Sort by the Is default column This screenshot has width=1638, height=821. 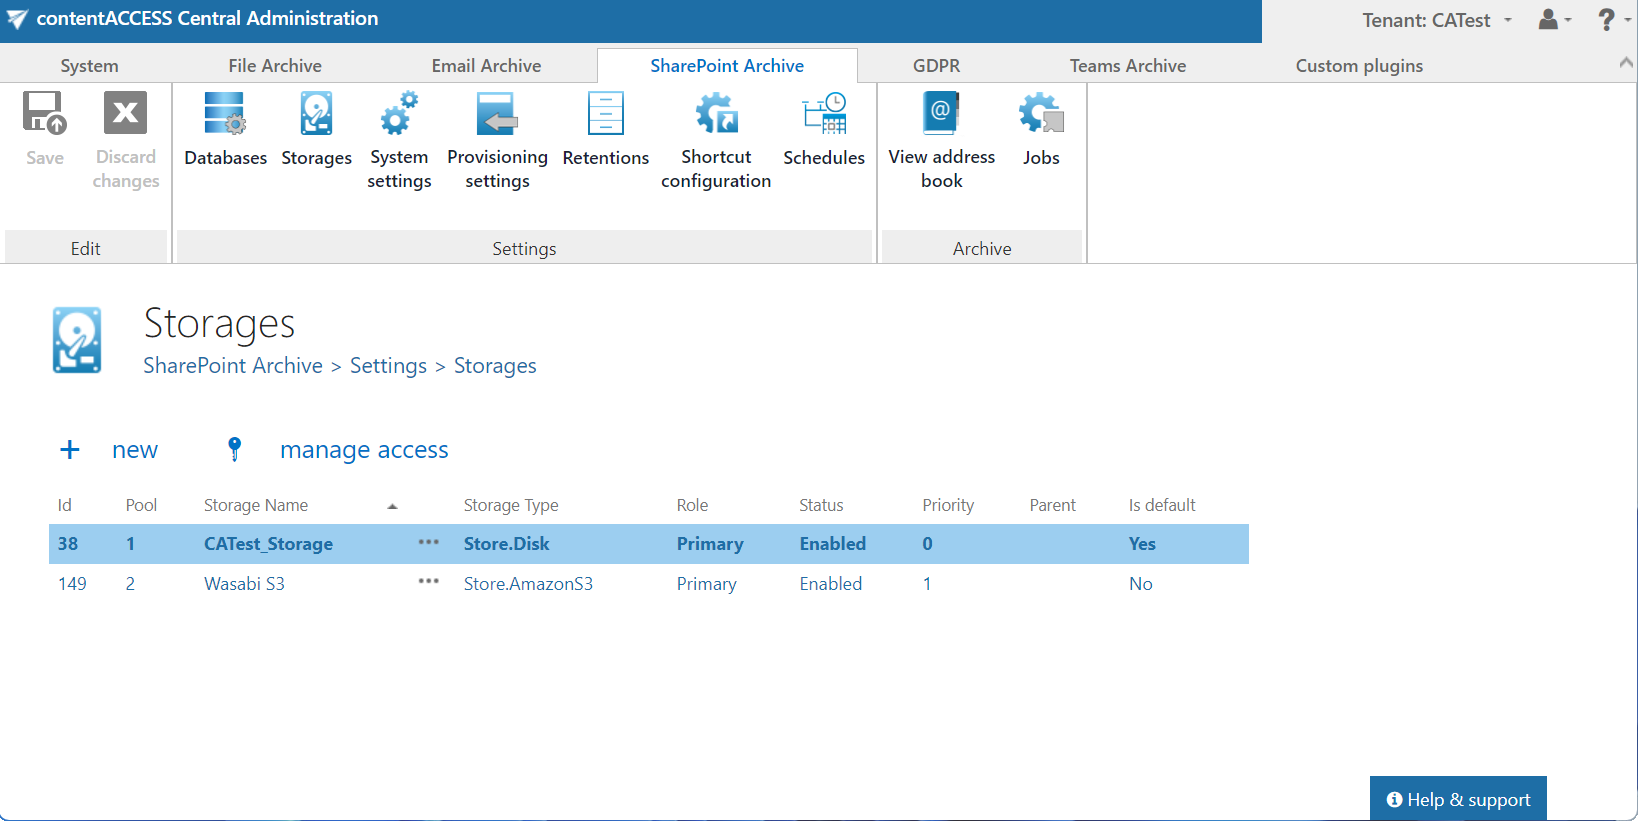[1162, 505]
